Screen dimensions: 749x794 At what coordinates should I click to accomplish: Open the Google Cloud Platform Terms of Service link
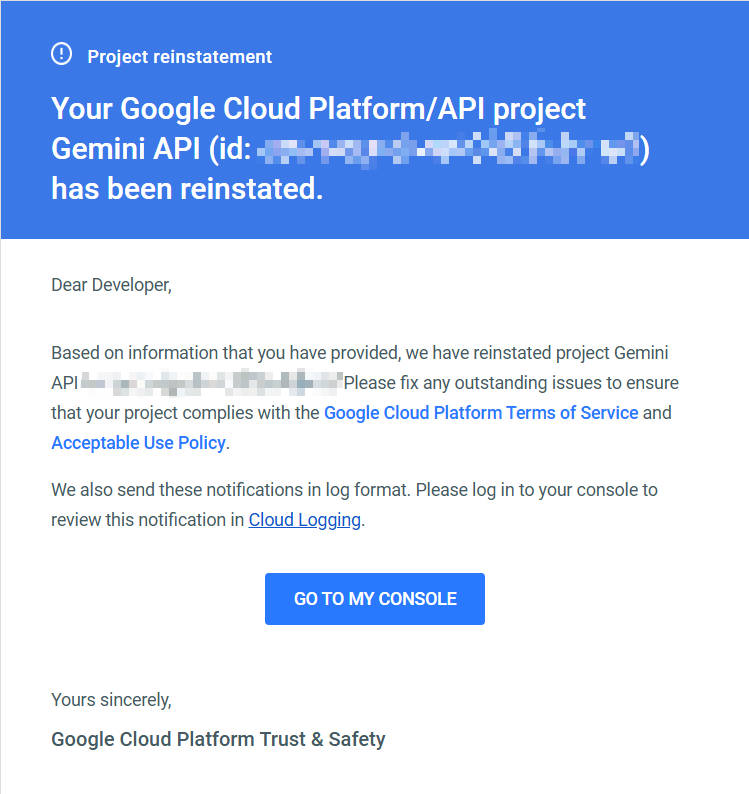(x=481, y=413)
